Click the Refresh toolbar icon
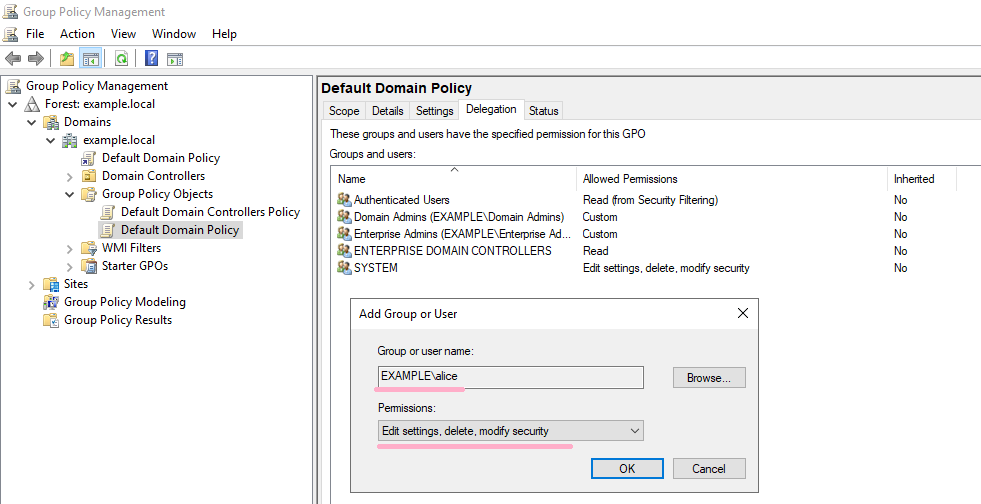981x504 pixels. click(x=121, y=59)
